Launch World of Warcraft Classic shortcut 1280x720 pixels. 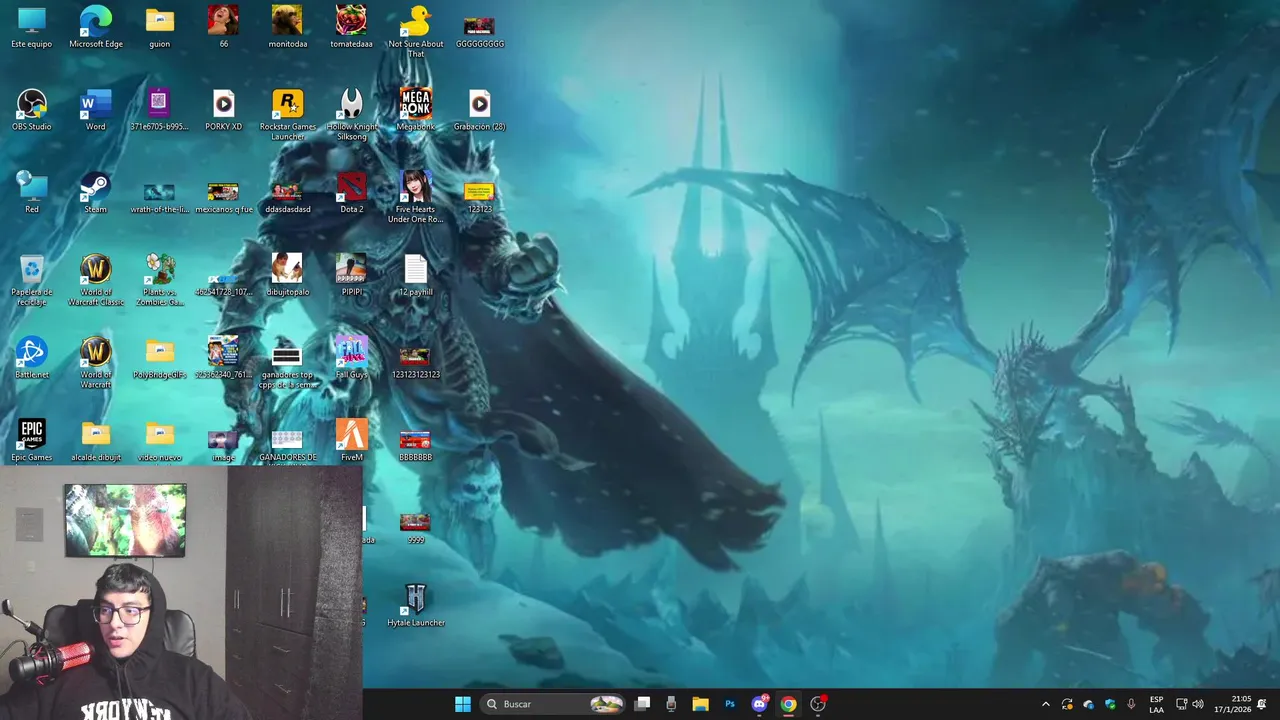96,280
